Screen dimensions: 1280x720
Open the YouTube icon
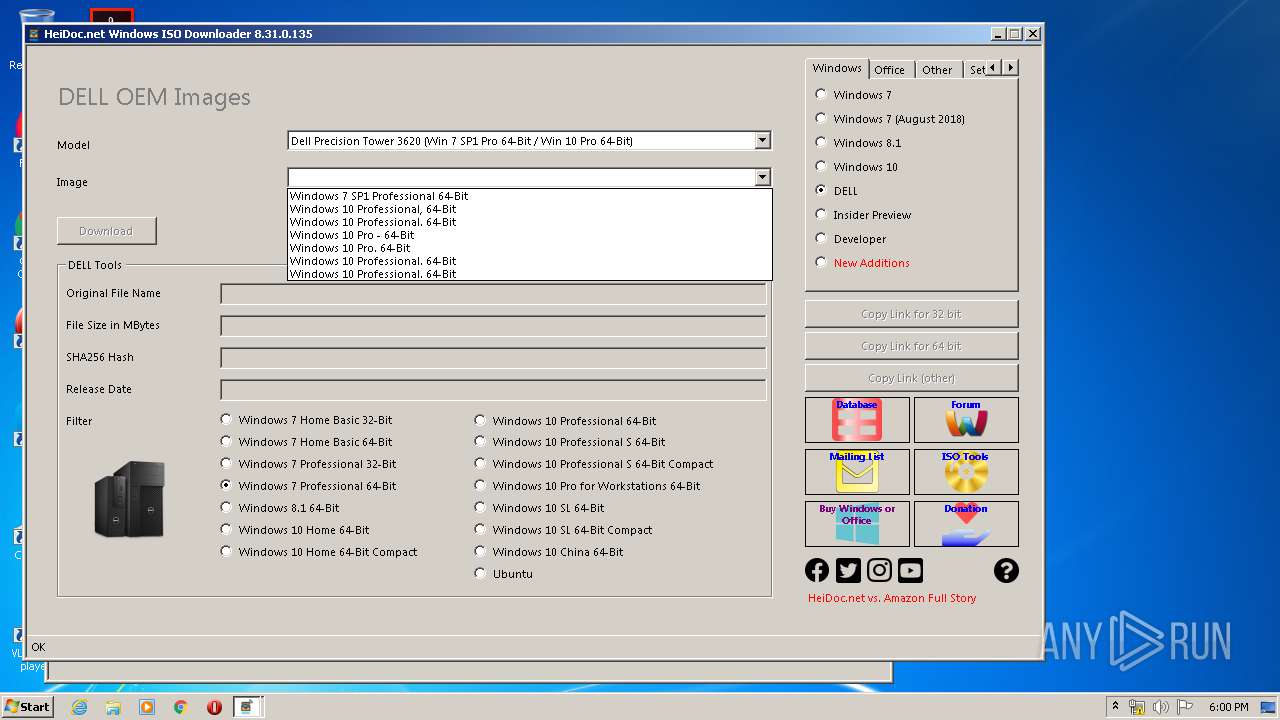pos(910,570)
